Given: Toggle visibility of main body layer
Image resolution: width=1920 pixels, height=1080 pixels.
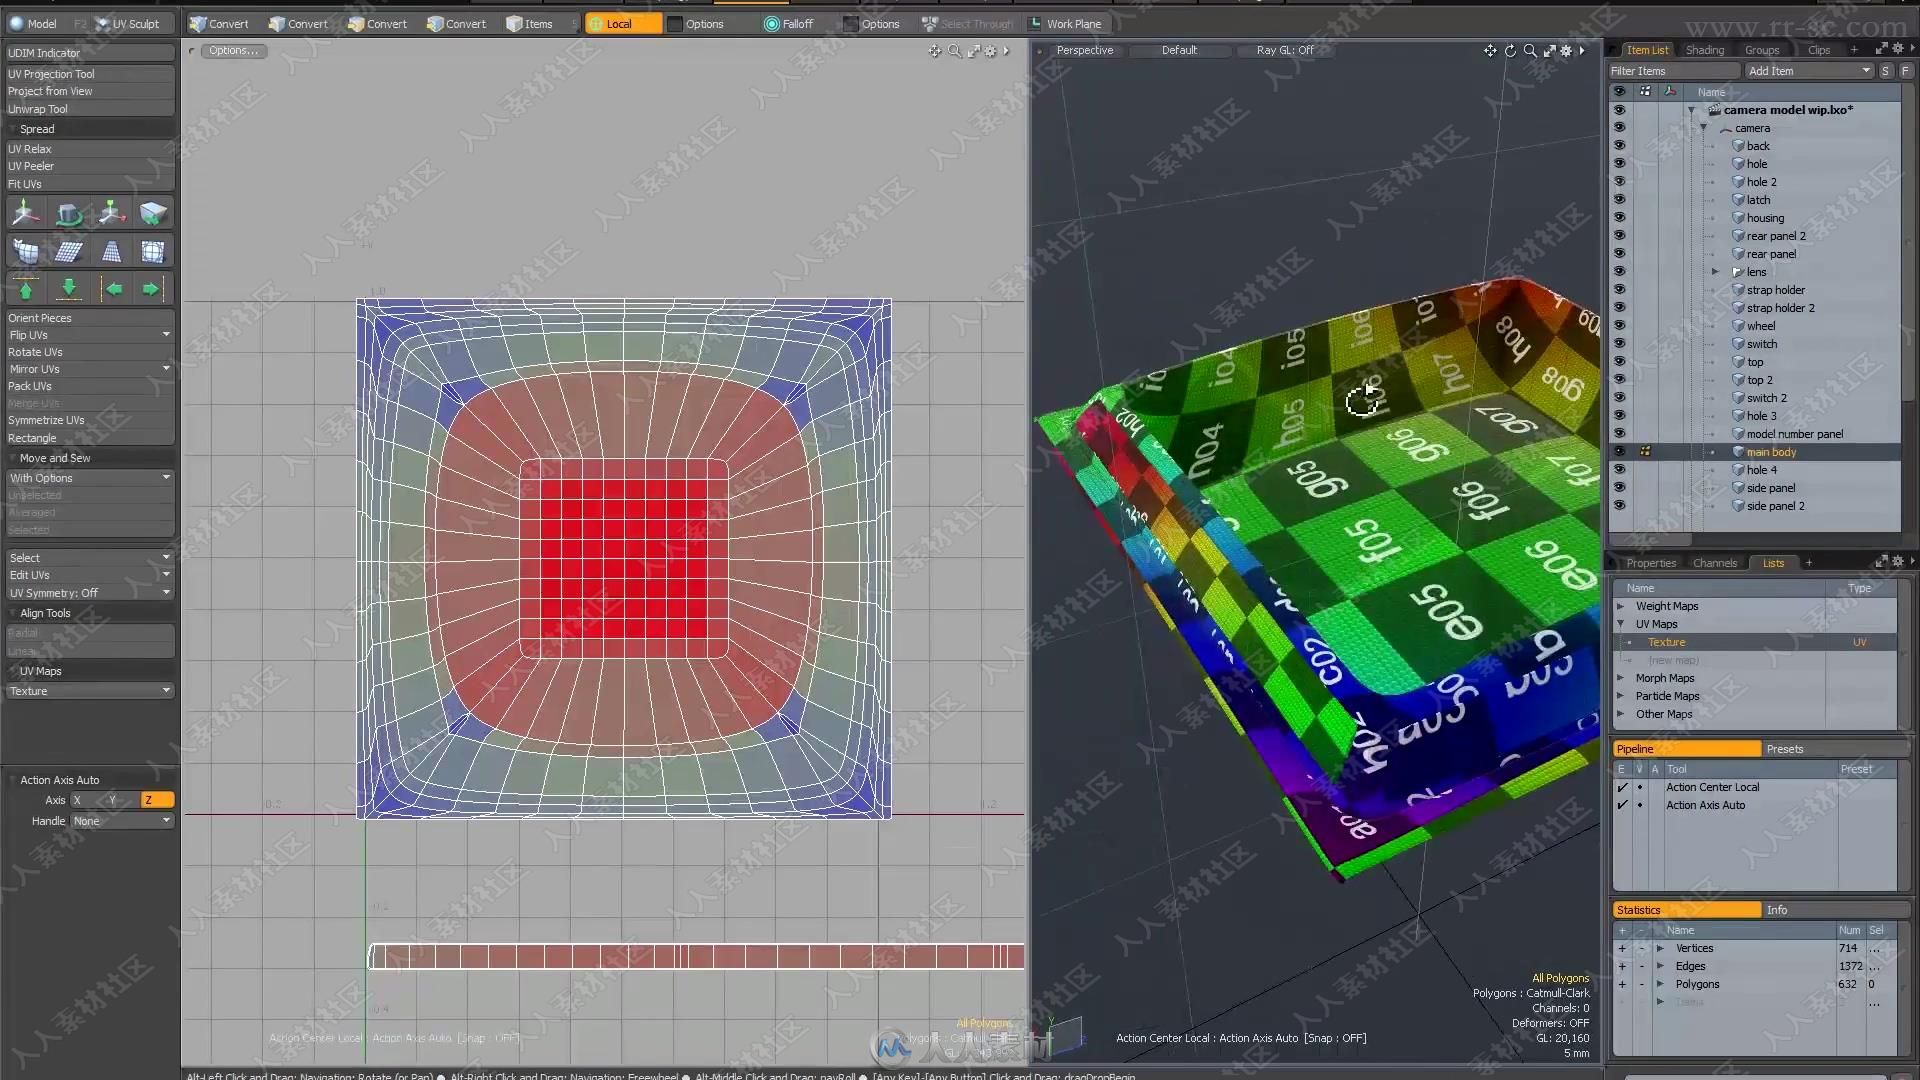Looking at the screenshot, I should click(1618, 451).
